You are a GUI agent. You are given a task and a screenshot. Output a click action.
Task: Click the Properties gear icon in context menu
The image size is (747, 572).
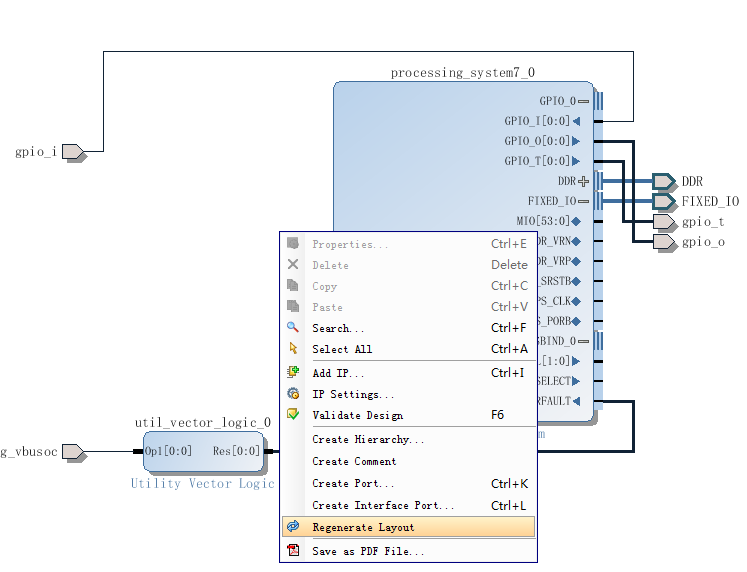tap(293, 243)
